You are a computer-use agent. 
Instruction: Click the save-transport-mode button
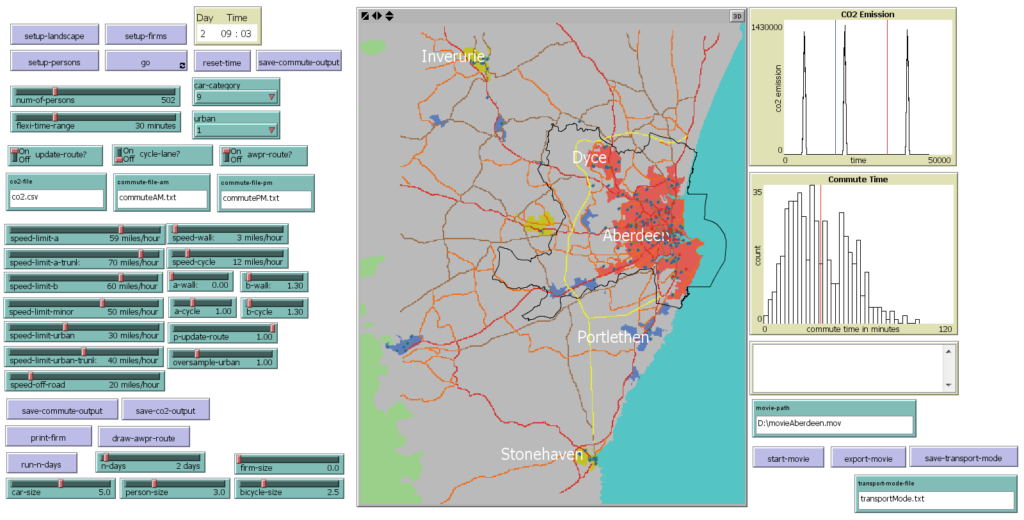963,458
